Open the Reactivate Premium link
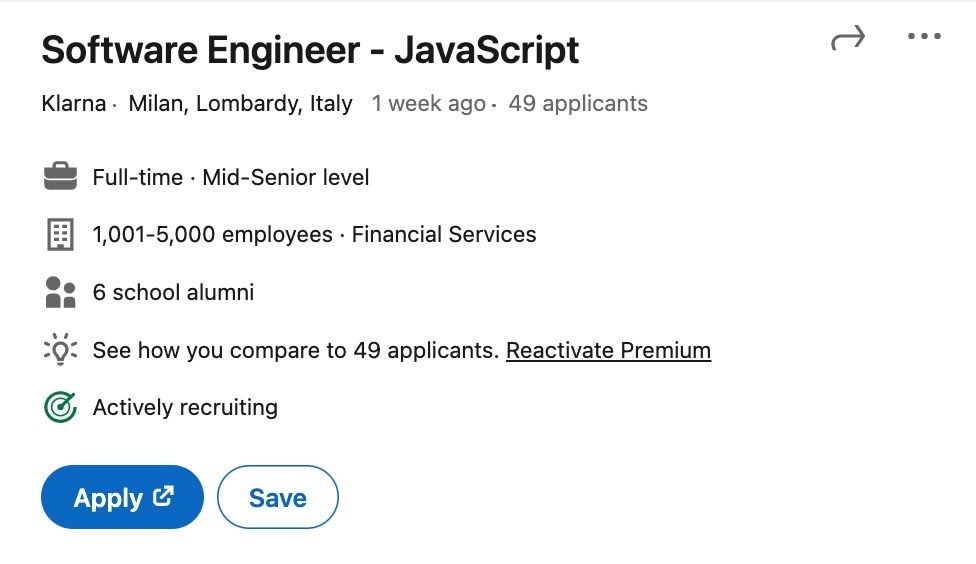 point(608,350)
